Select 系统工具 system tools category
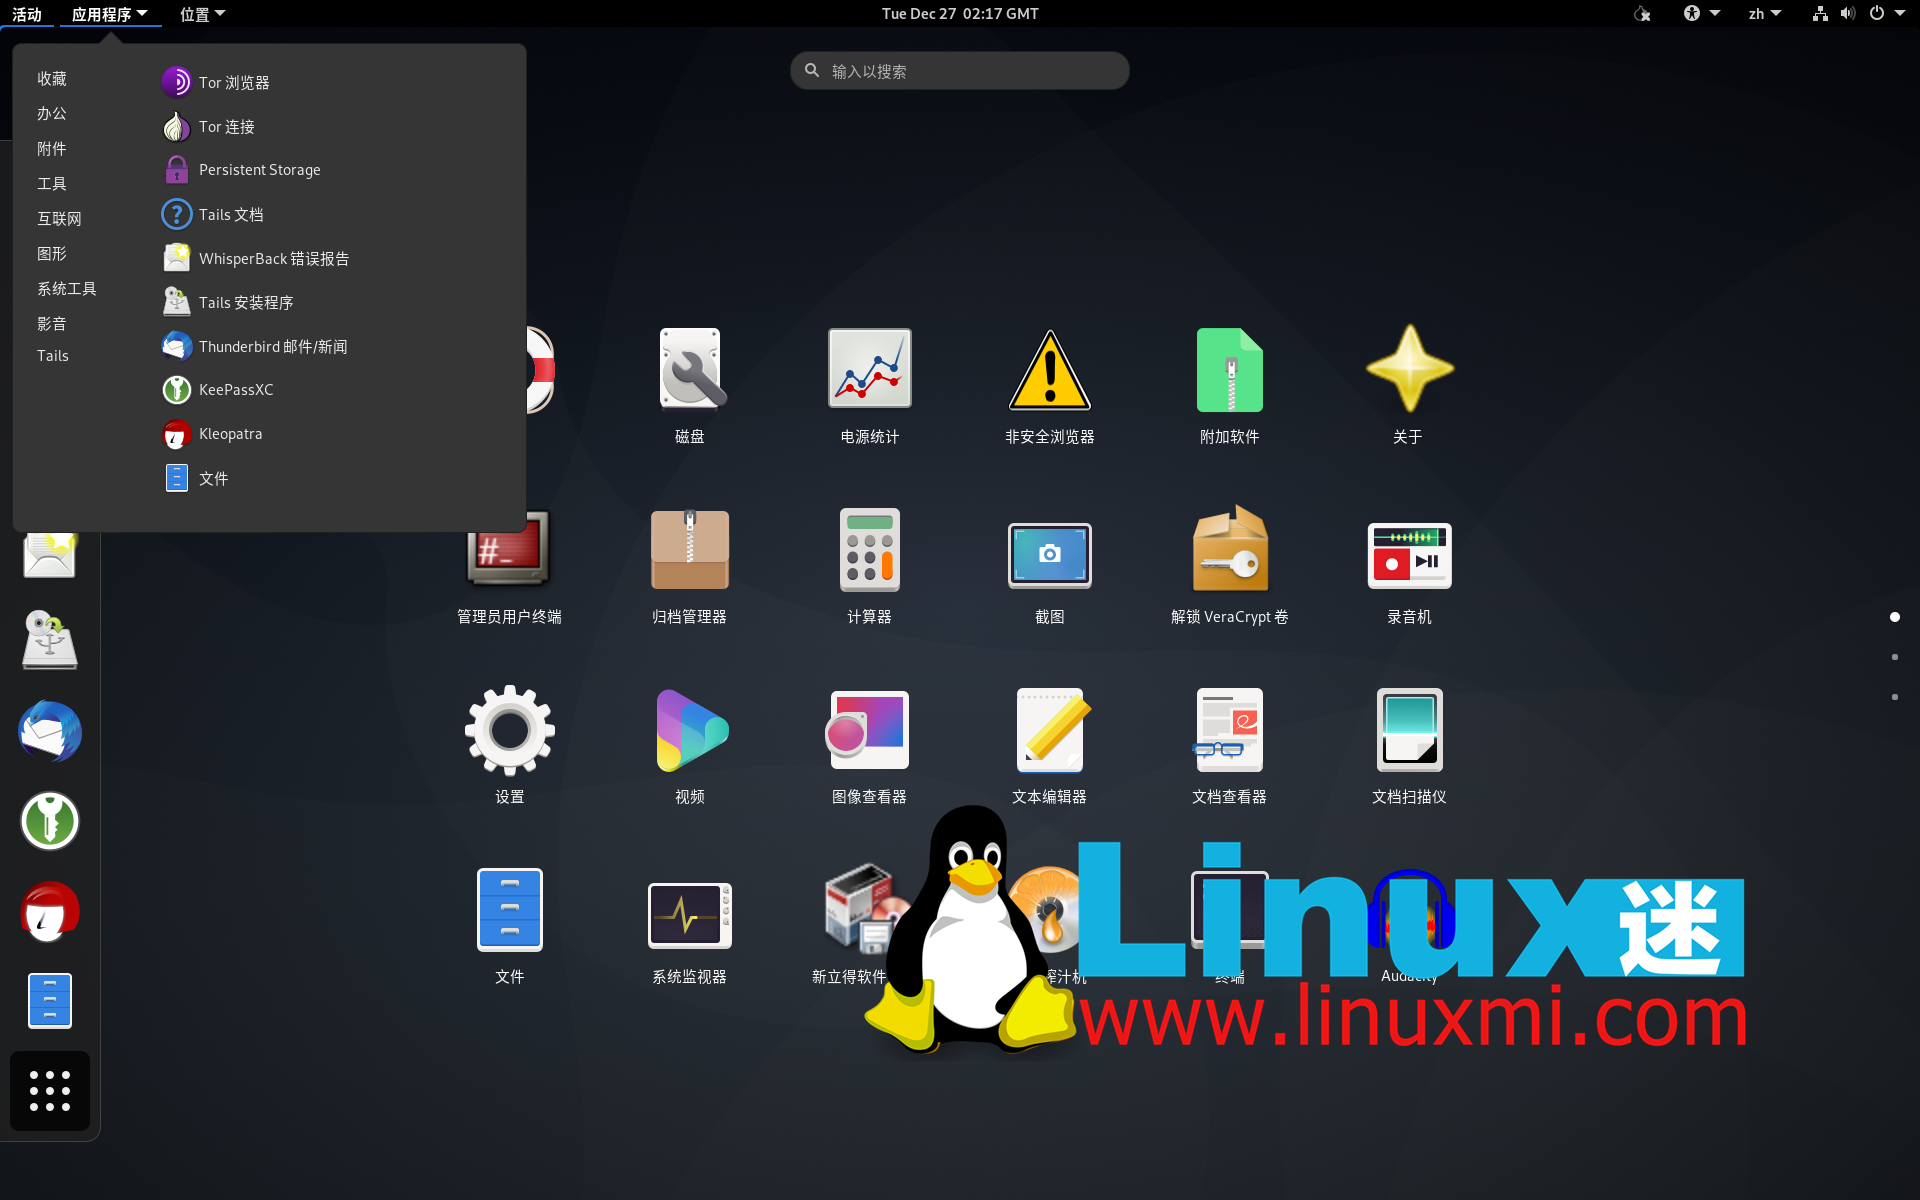 67,288
